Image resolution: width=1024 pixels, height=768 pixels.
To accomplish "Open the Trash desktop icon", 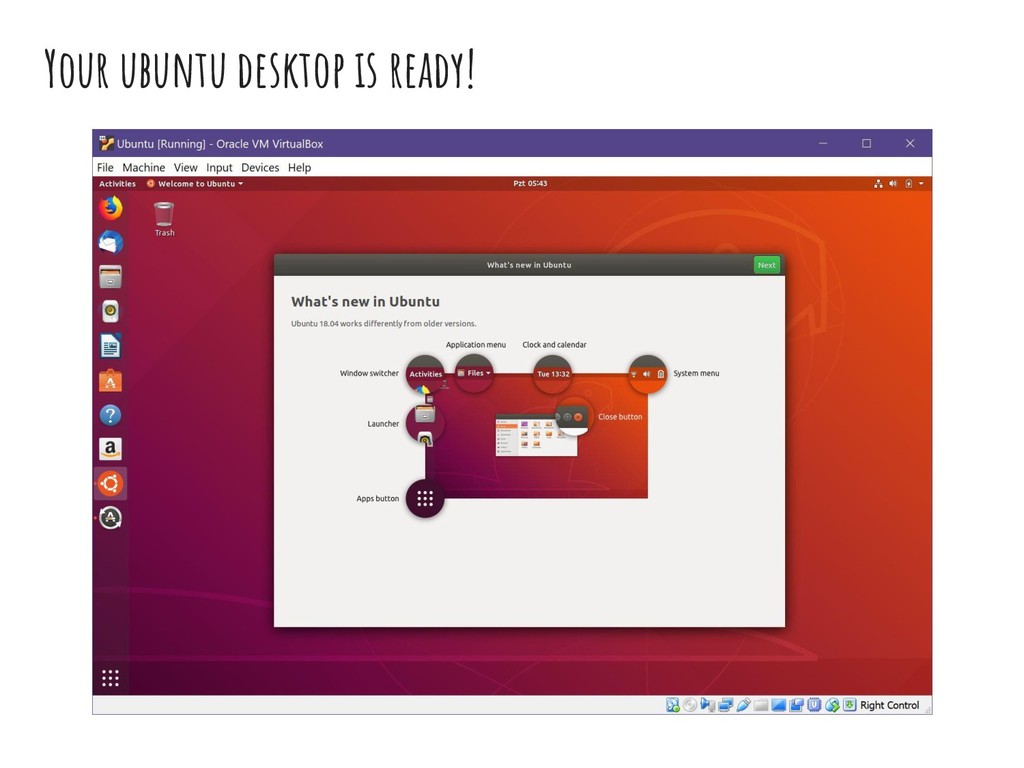I will (x=164, y=219).
